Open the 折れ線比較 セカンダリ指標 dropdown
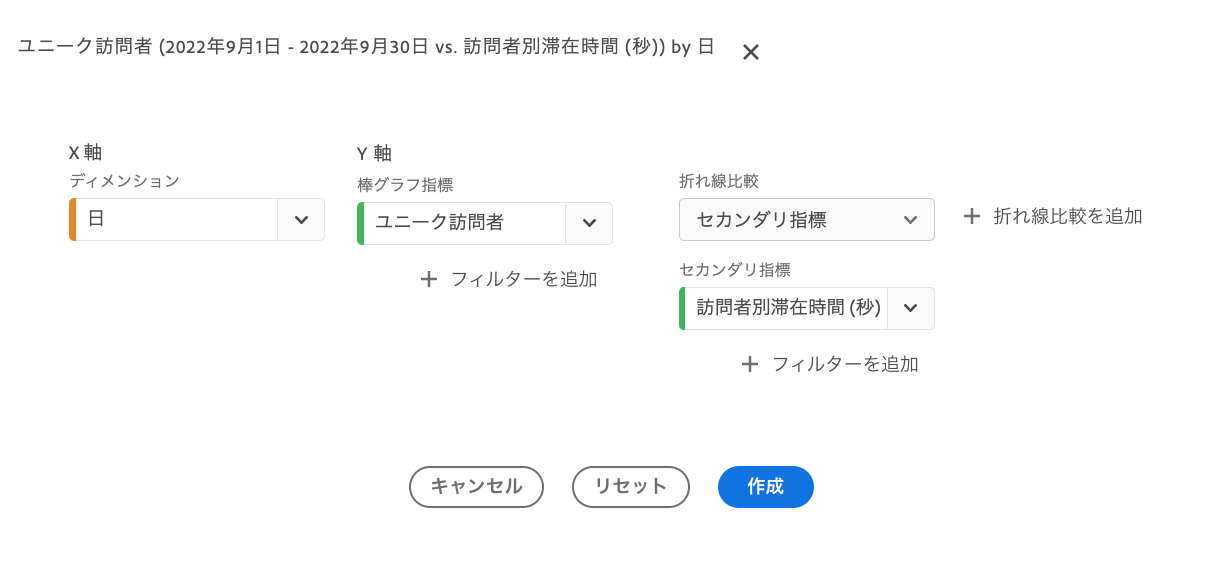Viewport: 1214px width, 574px height. [x=807, y=220]
